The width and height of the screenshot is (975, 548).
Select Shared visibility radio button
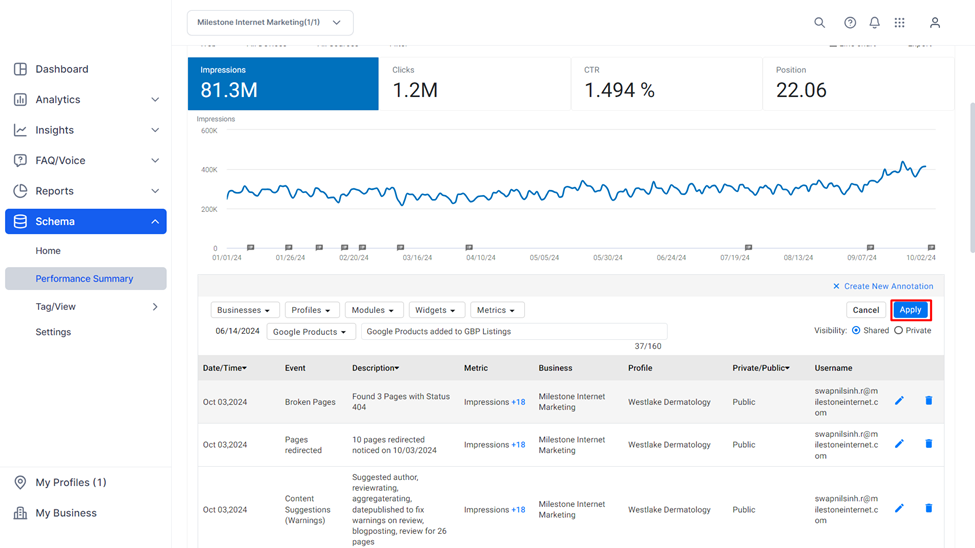tap(856, 330)
